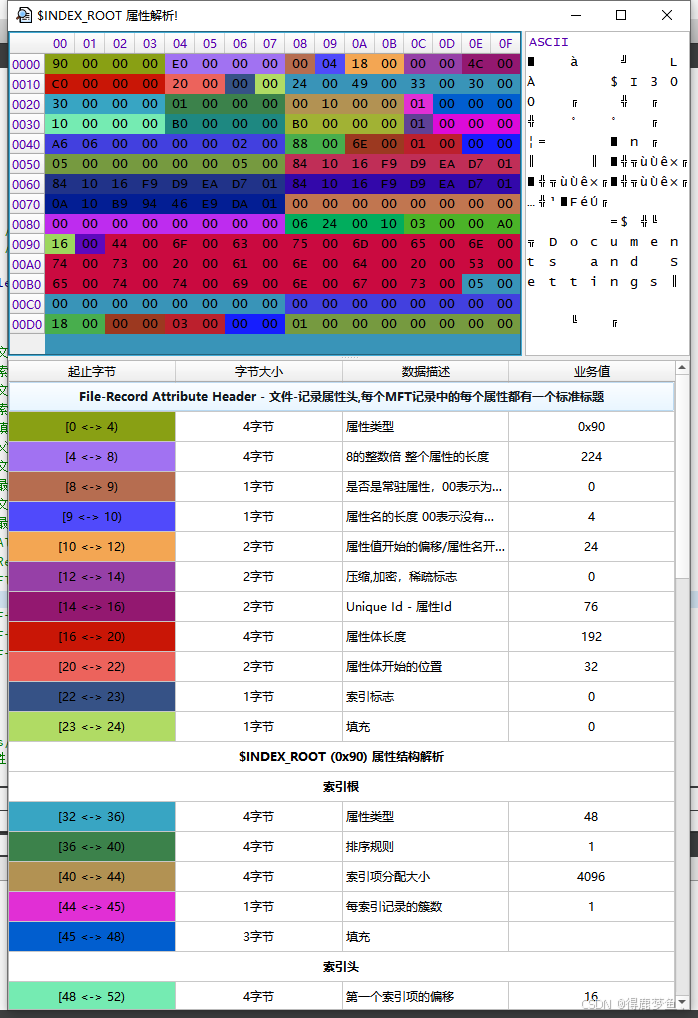Click the scroll down arrow of table
This screenshot has width=698, height=1018.
tap(682, 1003)
